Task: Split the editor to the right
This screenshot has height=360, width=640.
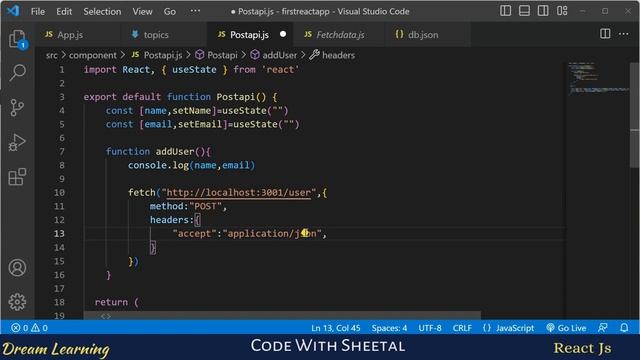Action: [605, 34]
